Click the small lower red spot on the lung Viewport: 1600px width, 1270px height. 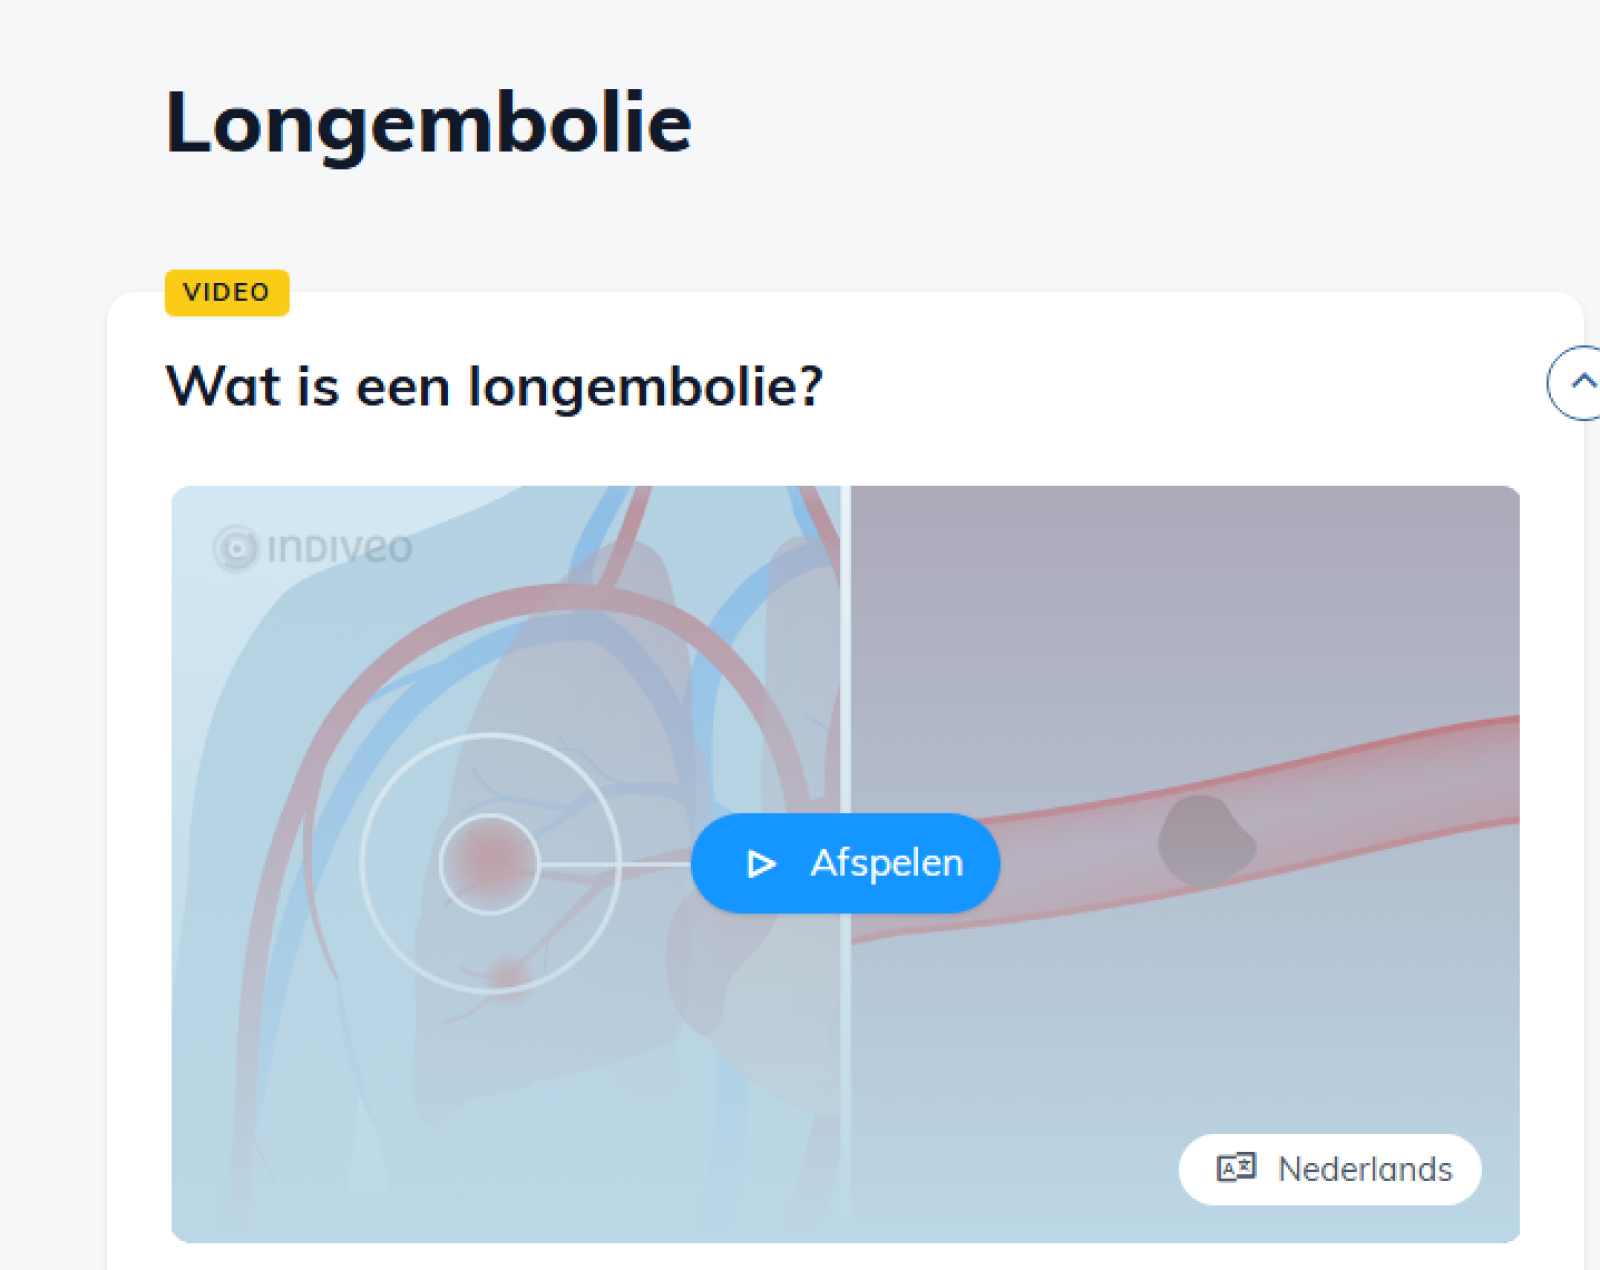point(510,975)
